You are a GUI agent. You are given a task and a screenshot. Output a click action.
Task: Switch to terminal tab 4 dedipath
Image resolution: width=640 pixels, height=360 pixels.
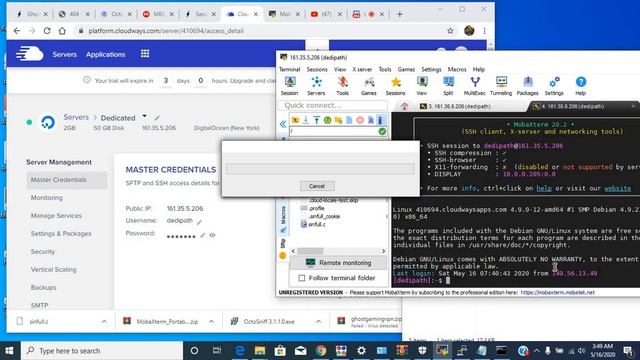(x=583, y=107)
